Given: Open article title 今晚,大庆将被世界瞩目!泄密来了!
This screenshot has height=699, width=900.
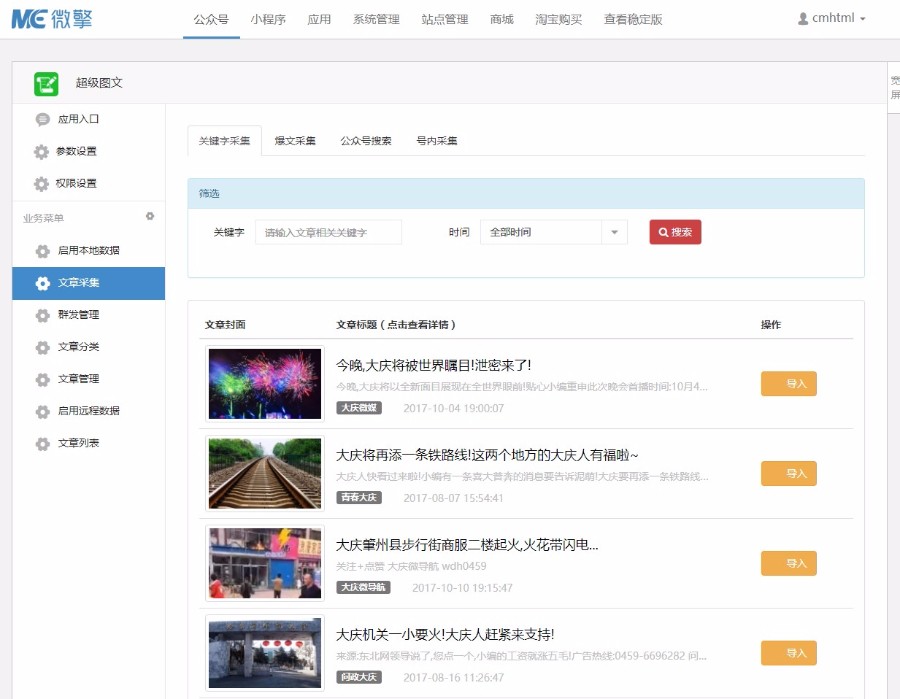Looking at the screenshot, I should 433,365.
